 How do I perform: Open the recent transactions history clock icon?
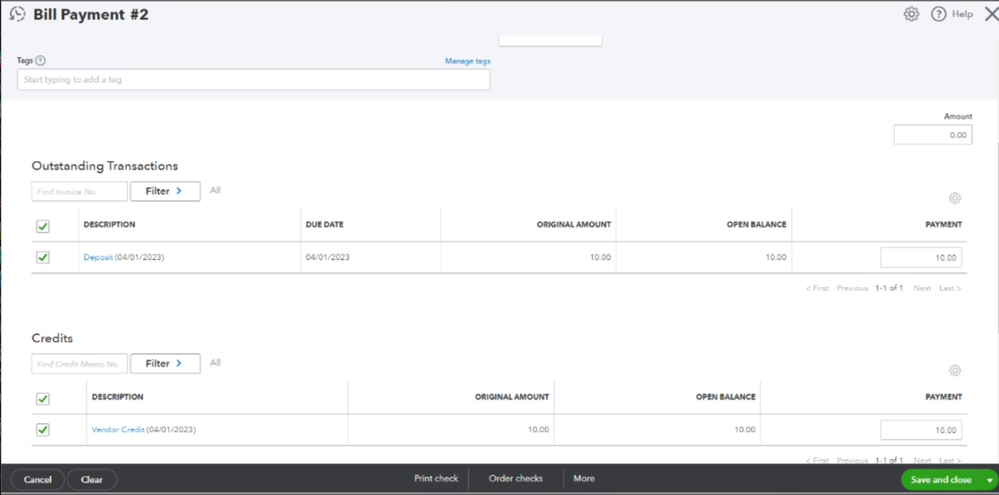[x=18, y=14]
